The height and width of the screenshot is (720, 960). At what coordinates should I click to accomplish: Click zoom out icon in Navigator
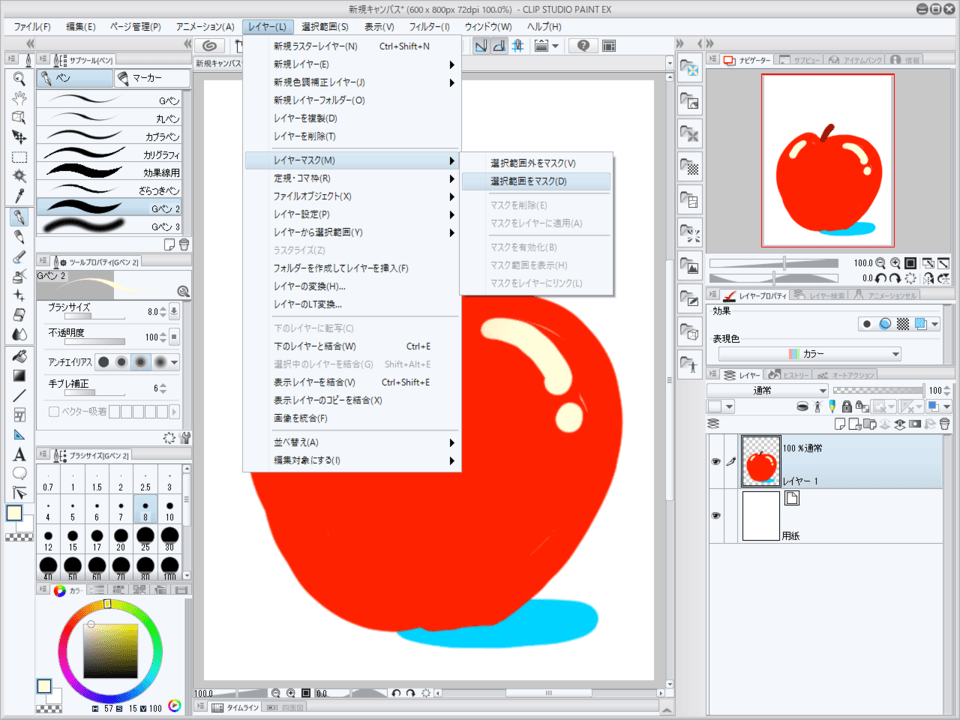[880, 263]
